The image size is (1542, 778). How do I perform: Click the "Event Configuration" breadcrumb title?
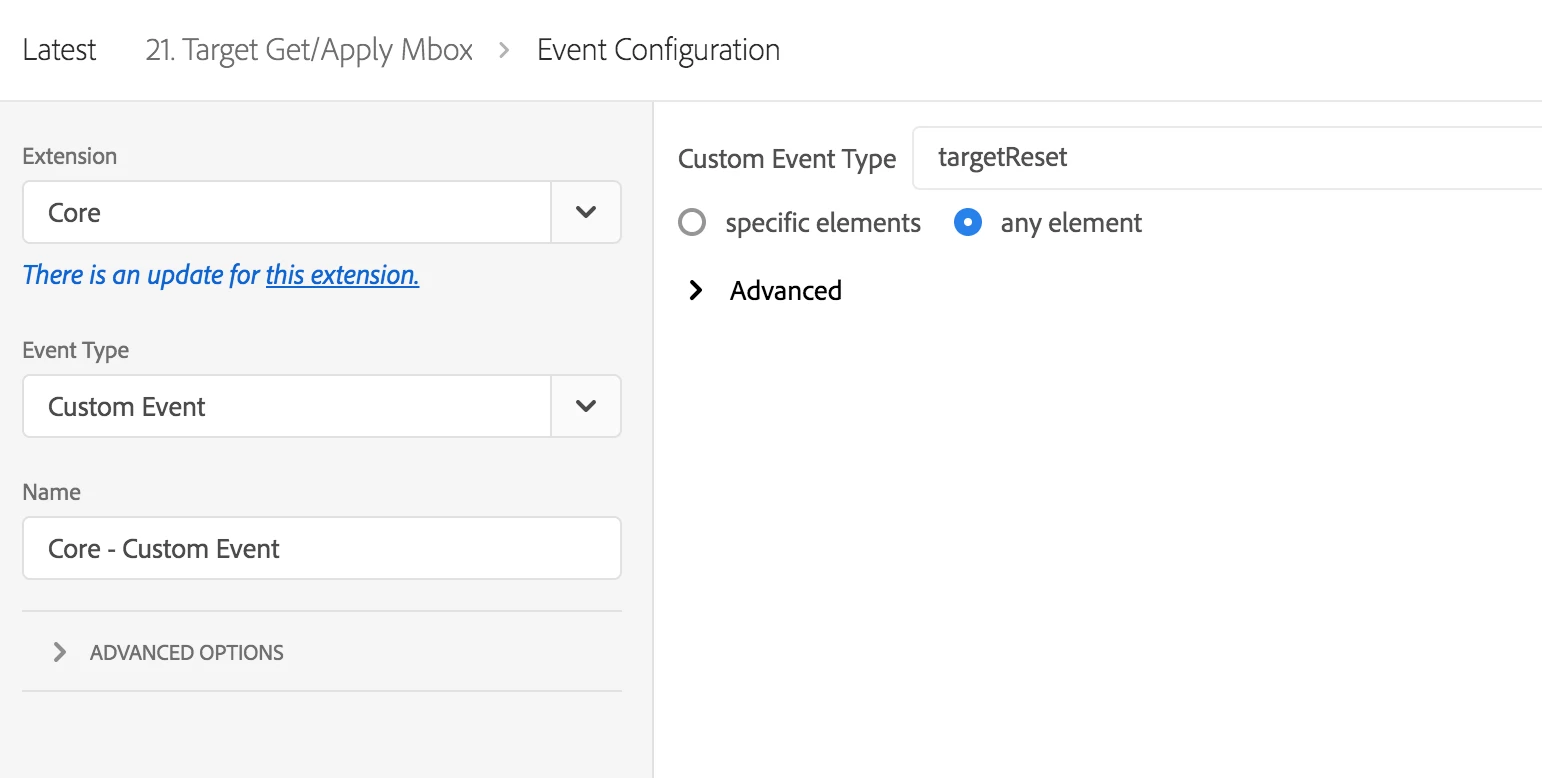pos(658,50)
